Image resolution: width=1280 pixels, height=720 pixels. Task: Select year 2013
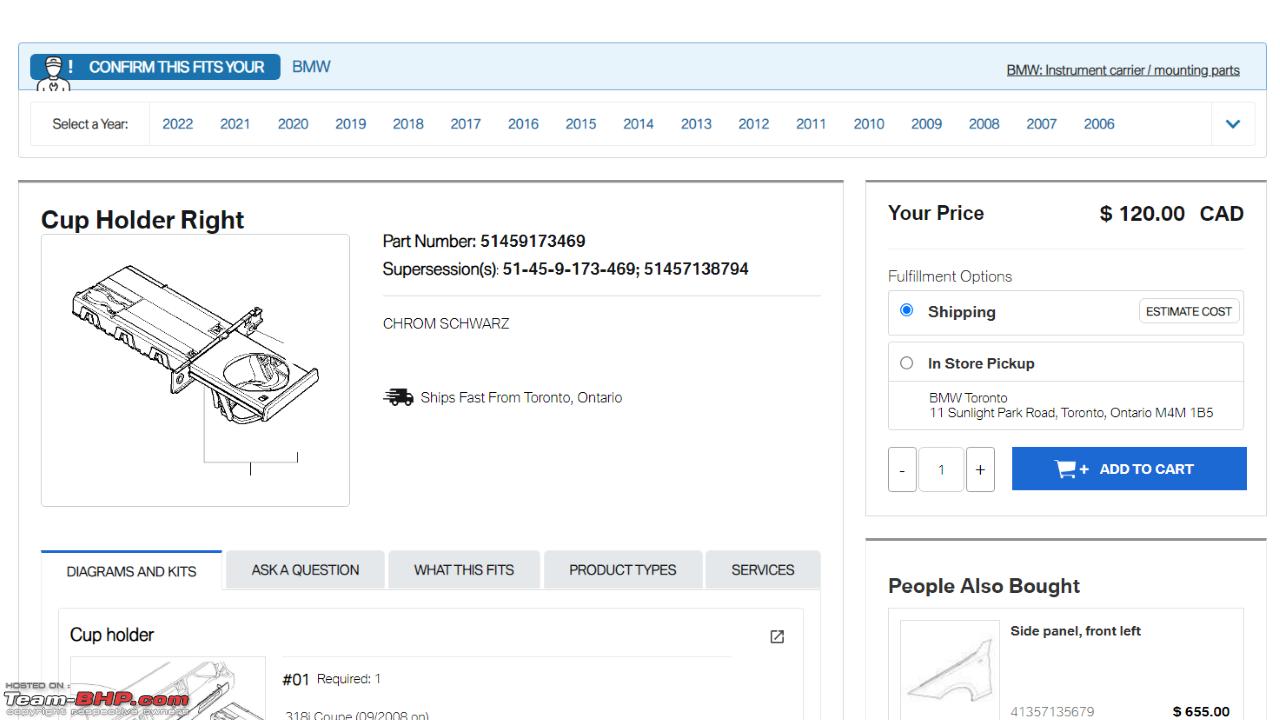[696, 124]
